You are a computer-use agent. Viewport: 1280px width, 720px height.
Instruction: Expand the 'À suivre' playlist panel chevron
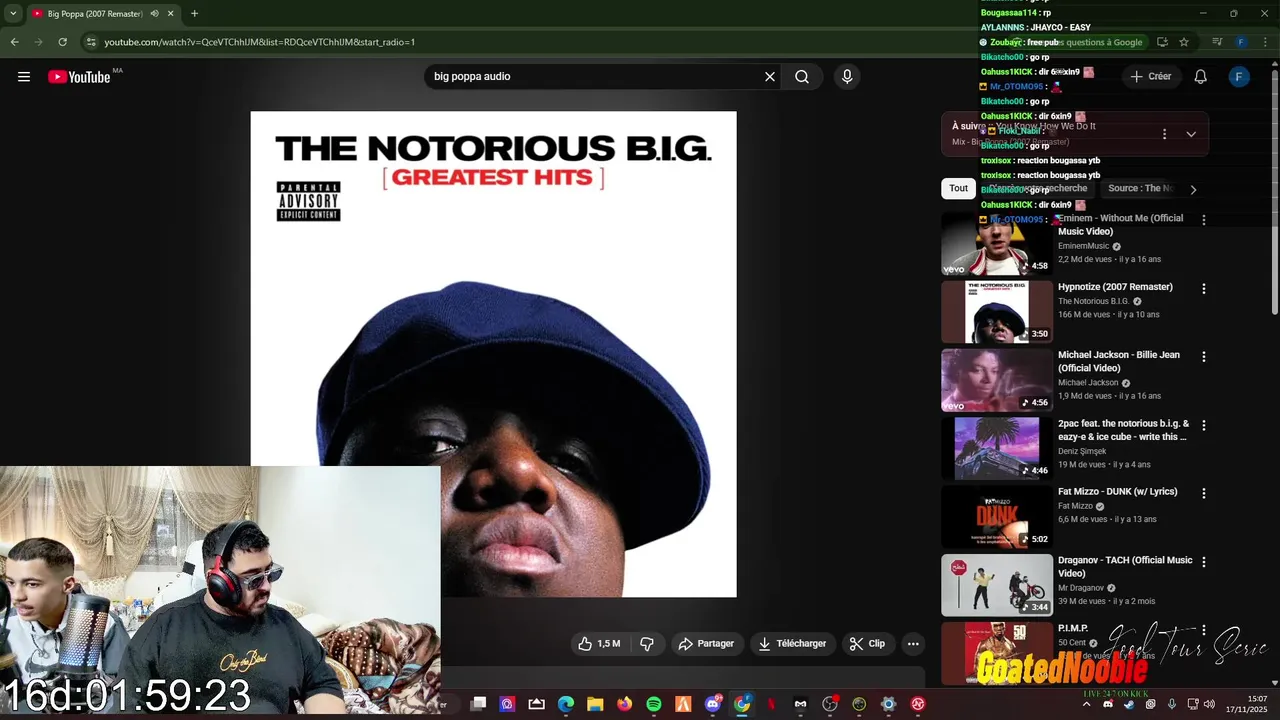click(1191, 134)
